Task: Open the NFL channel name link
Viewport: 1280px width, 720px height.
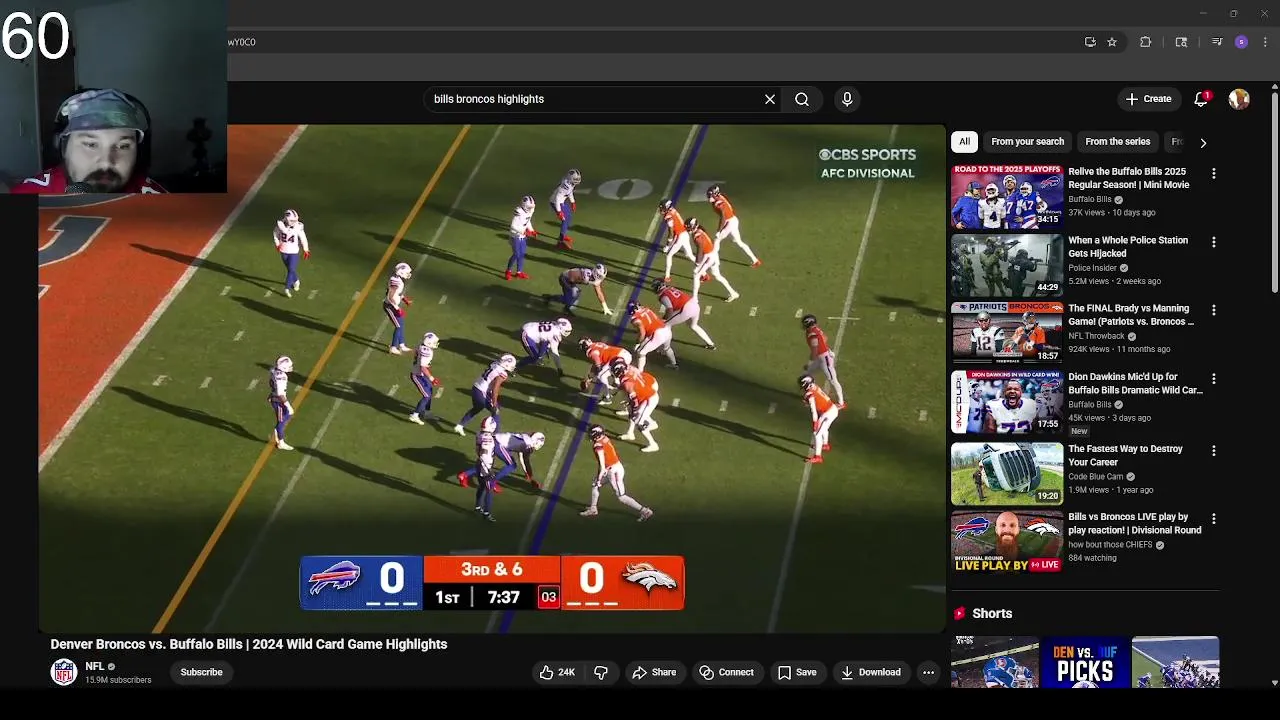Action: (95, 666)
